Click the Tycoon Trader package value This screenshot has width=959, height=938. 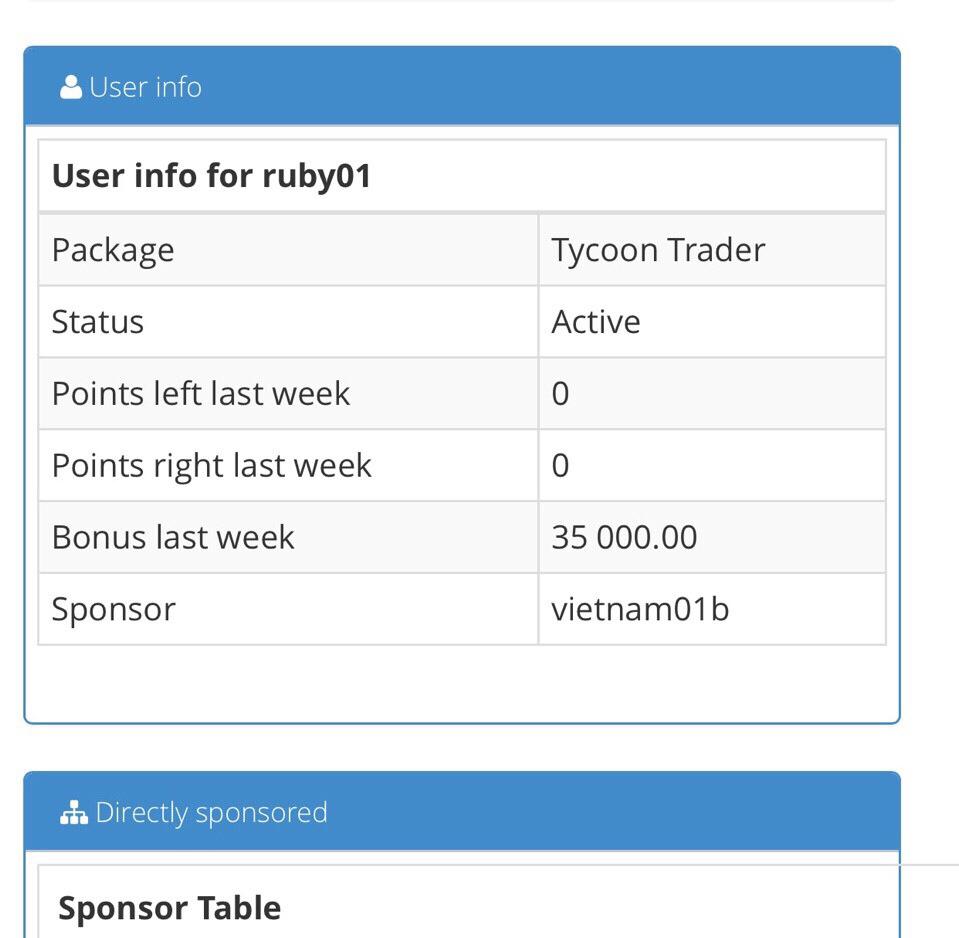658,250
